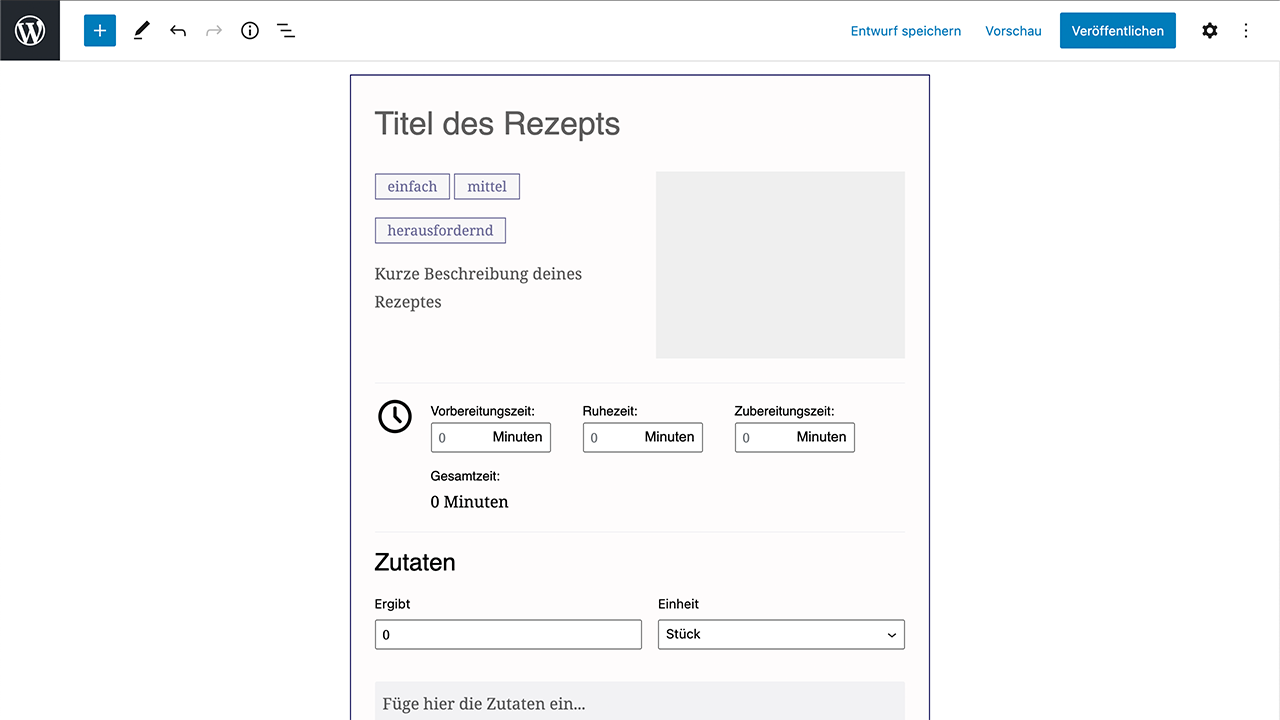Open the block list view
This screenshot has width=1280, height=720.
click(x=286, y=30)
